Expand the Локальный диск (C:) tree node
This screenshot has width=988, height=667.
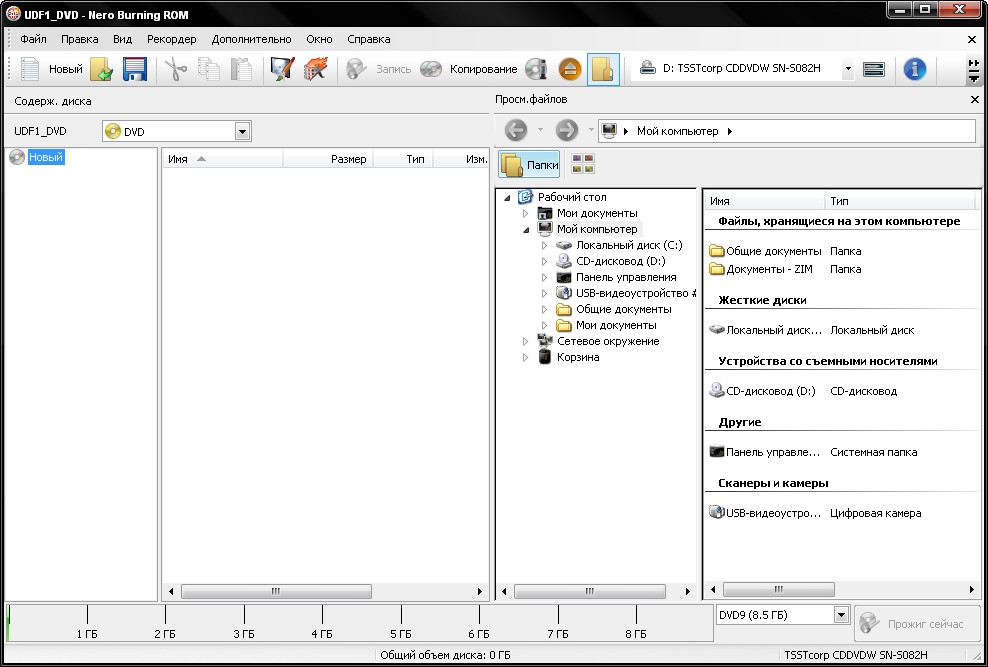click(x=545, y=245)
